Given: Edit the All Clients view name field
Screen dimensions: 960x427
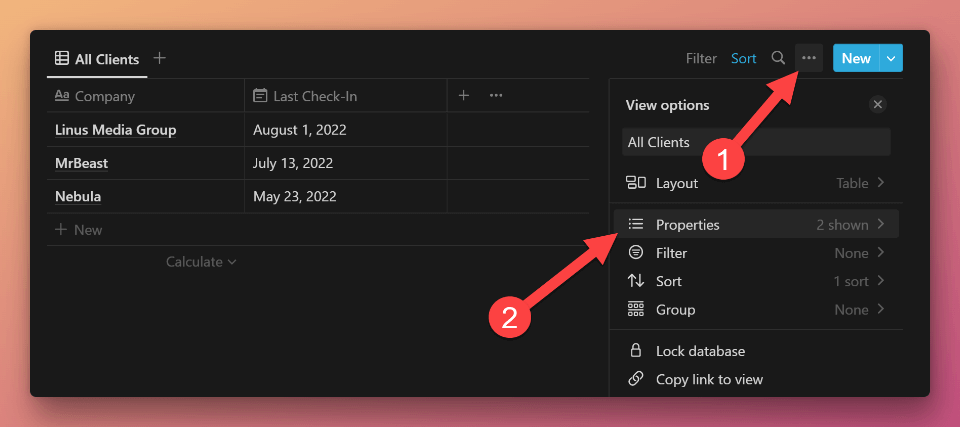Looking at the screenshot, I should 756,142.
